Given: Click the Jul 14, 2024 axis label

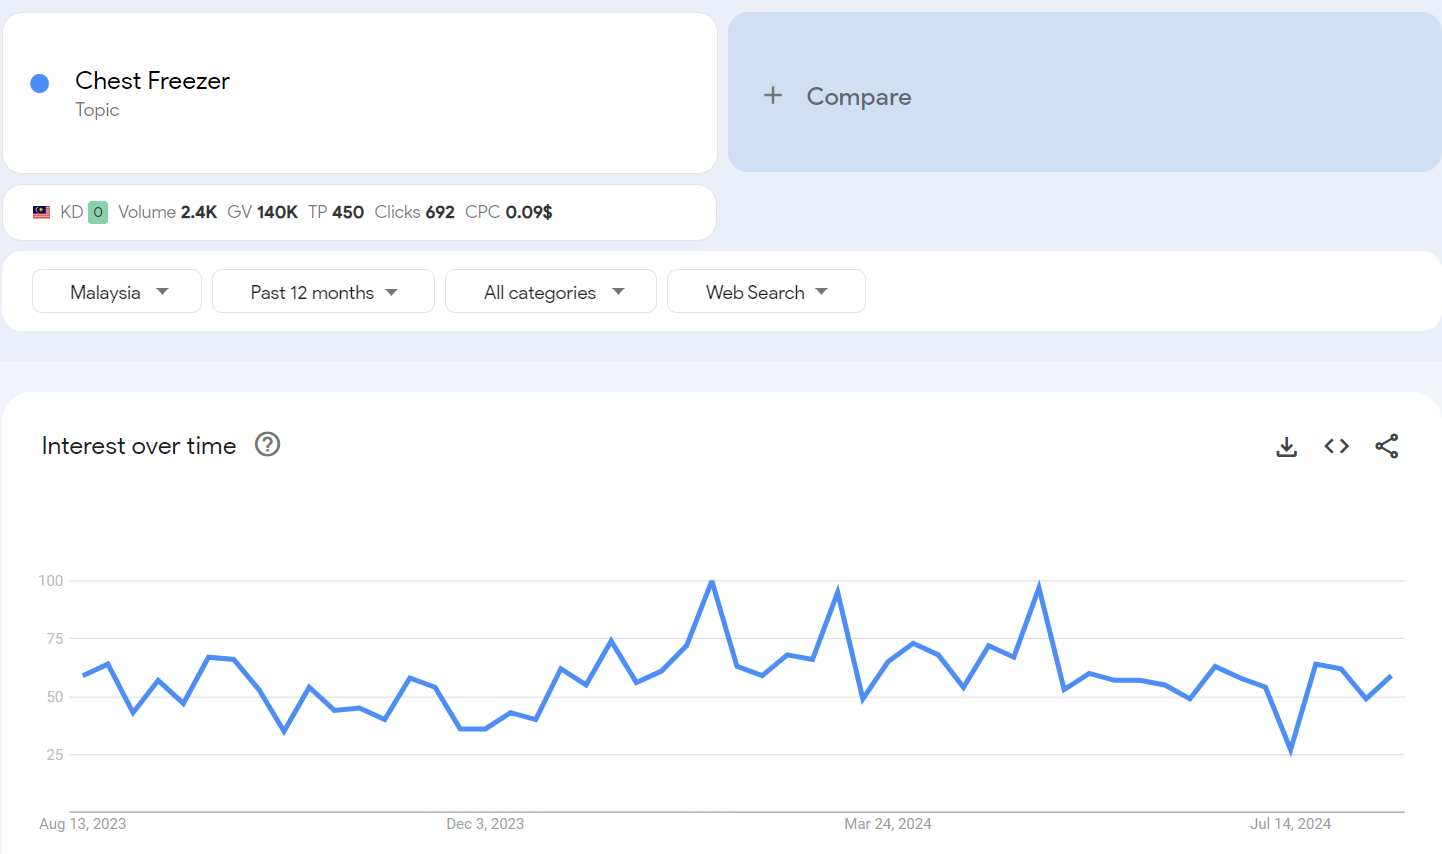Looking at the screenshot, I should (1290, 824).
